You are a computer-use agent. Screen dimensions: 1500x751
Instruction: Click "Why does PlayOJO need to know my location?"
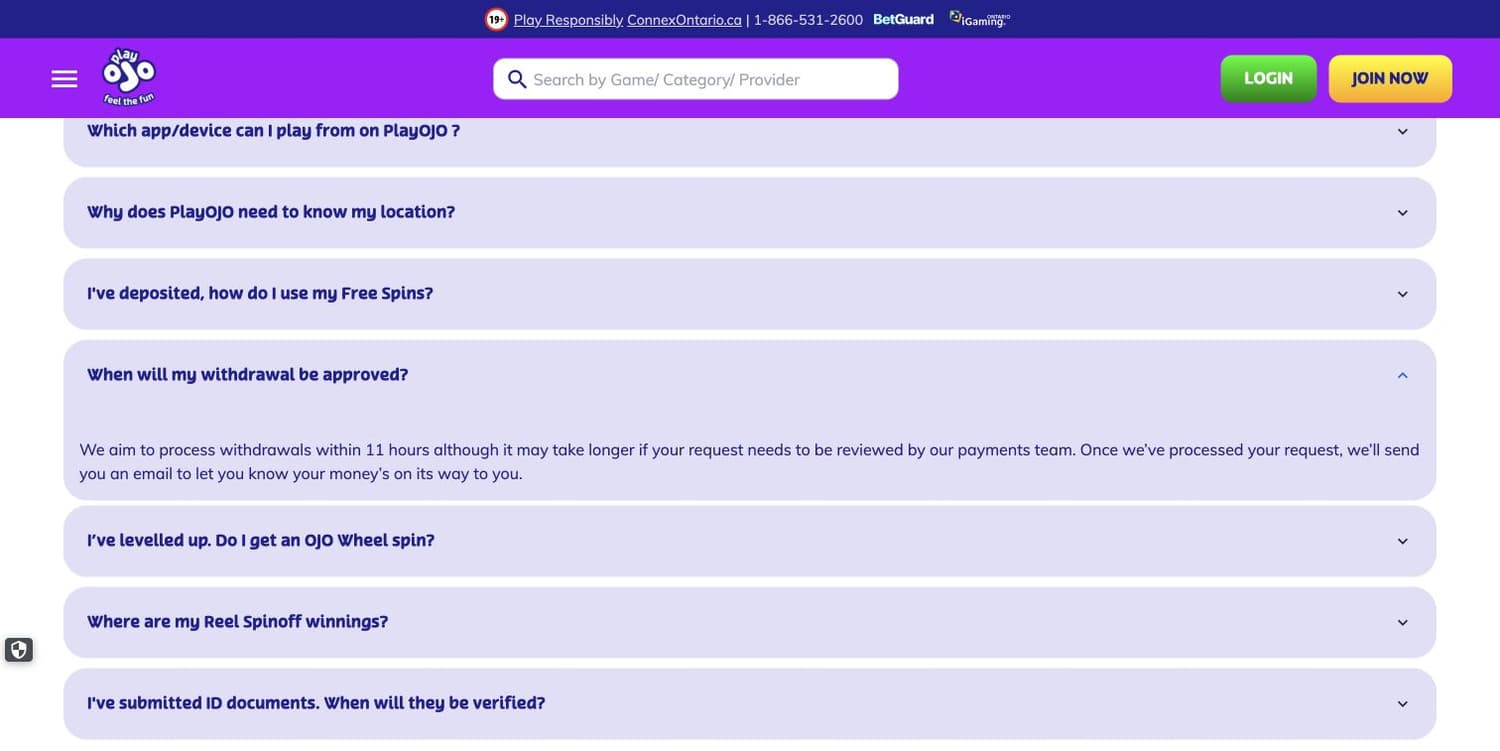[x=271, y=212]
